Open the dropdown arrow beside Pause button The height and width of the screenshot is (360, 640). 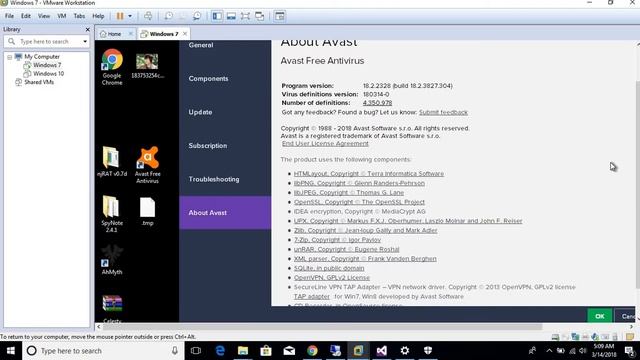tap(130, 16)
